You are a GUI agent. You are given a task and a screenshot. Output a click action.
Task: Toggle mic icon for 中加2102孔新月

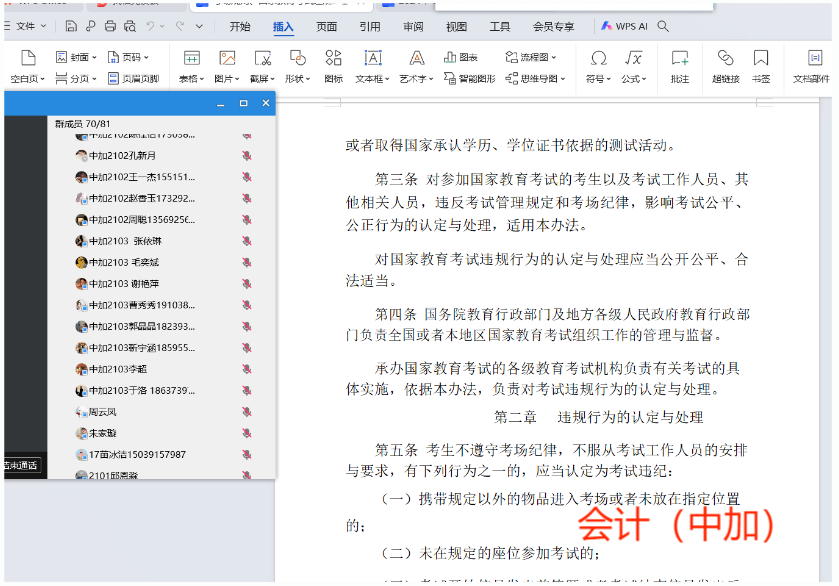[x=246, y=156]
